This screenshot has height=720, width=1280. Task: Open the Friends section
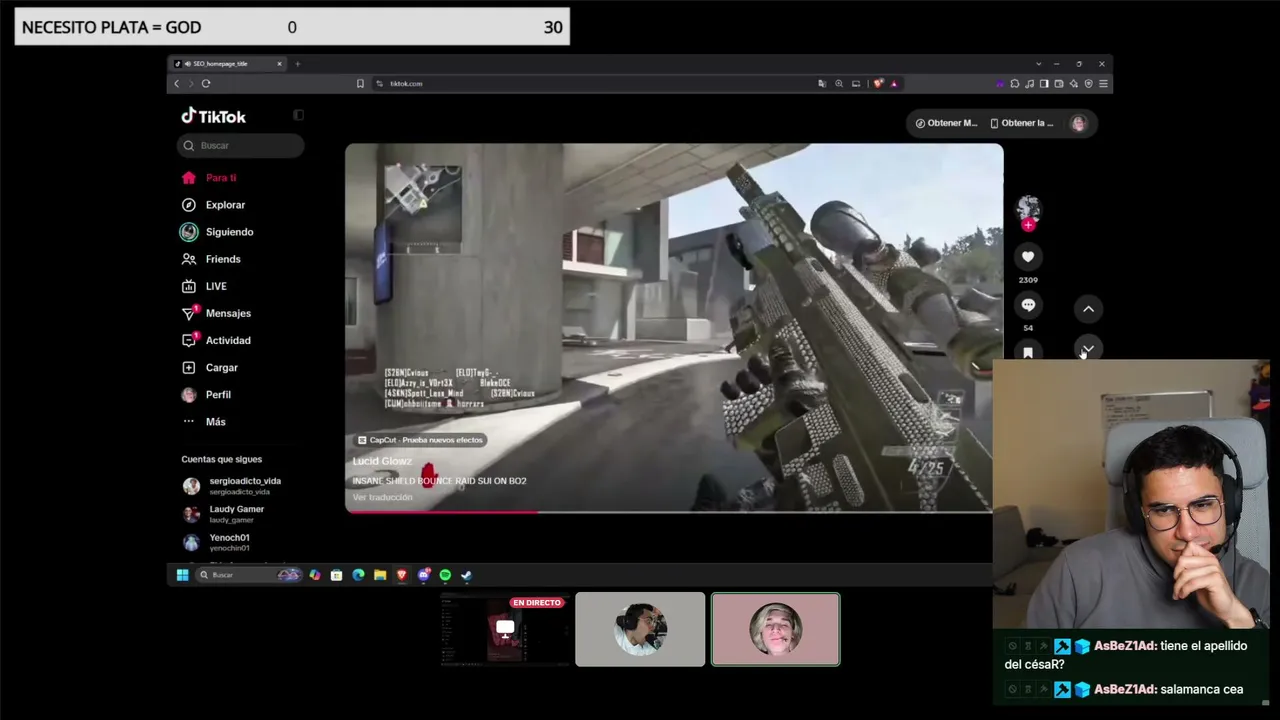coord(212,258)
